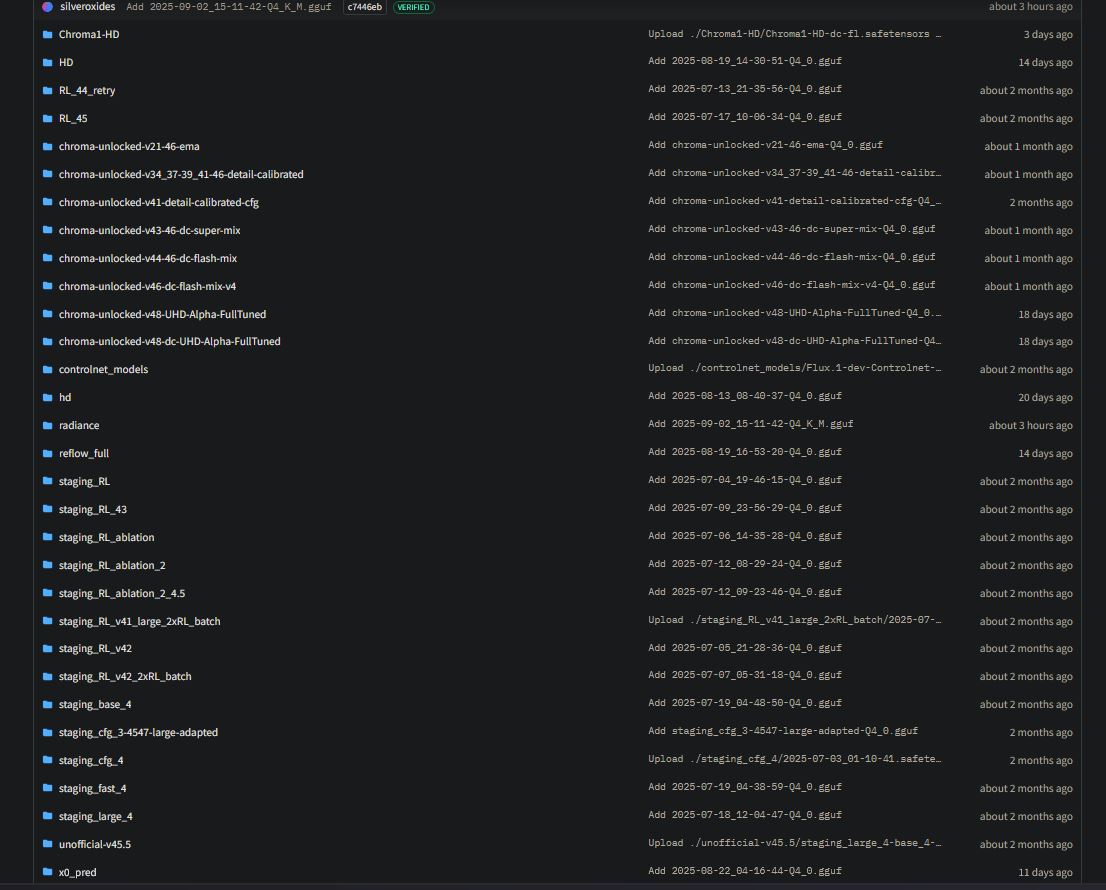1106x890 pixels.
Task: Click the VERIFIED badge
Action: click(413, 7)
